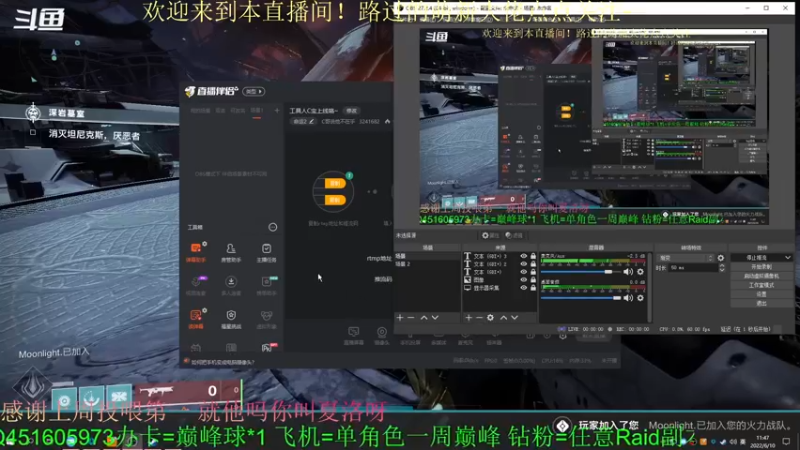Maximize the OBS window
The height and width of the screenshot is (450, 800).
(766, 8)
